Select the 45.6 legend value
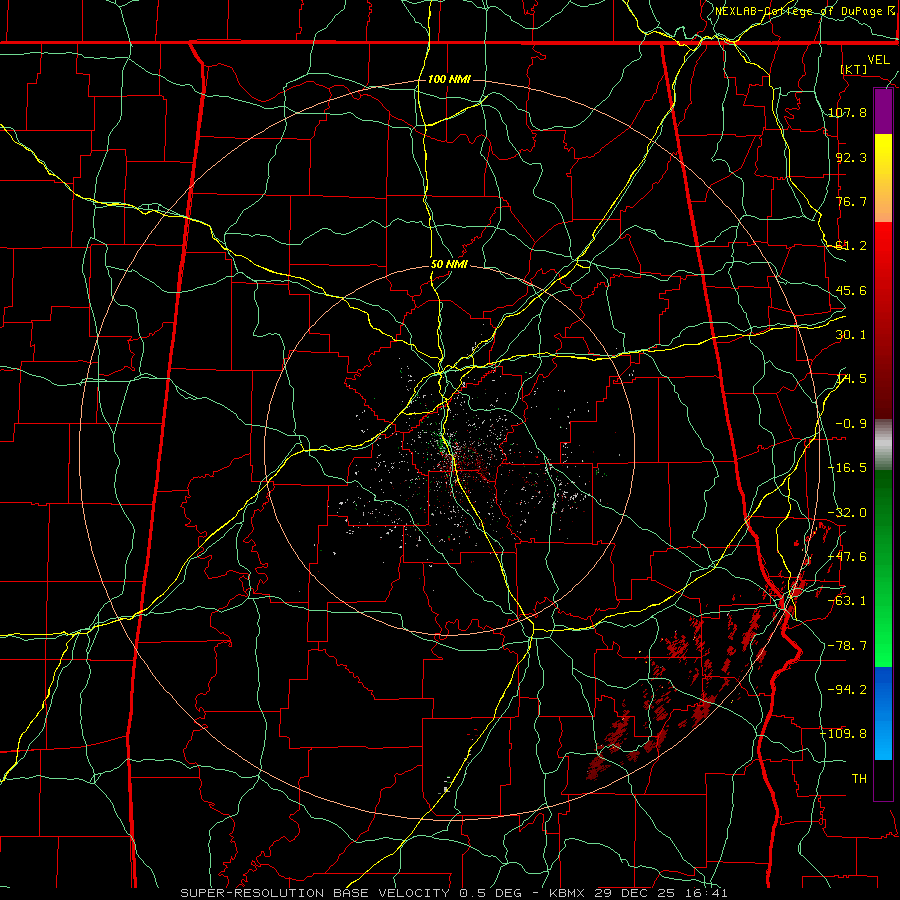The image size is (900, 900). click(x=851, y=290)
